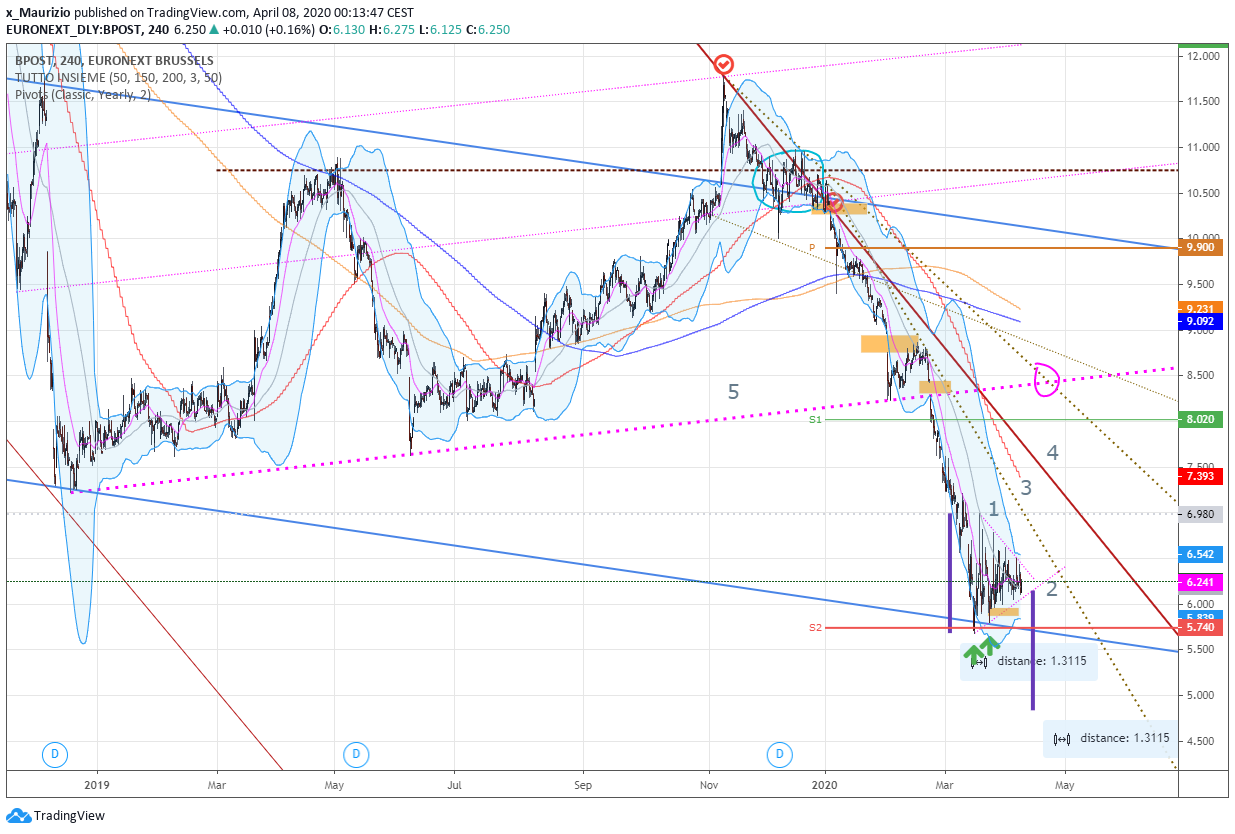Click the S1 pivot label on the chart

coord(815,421)
